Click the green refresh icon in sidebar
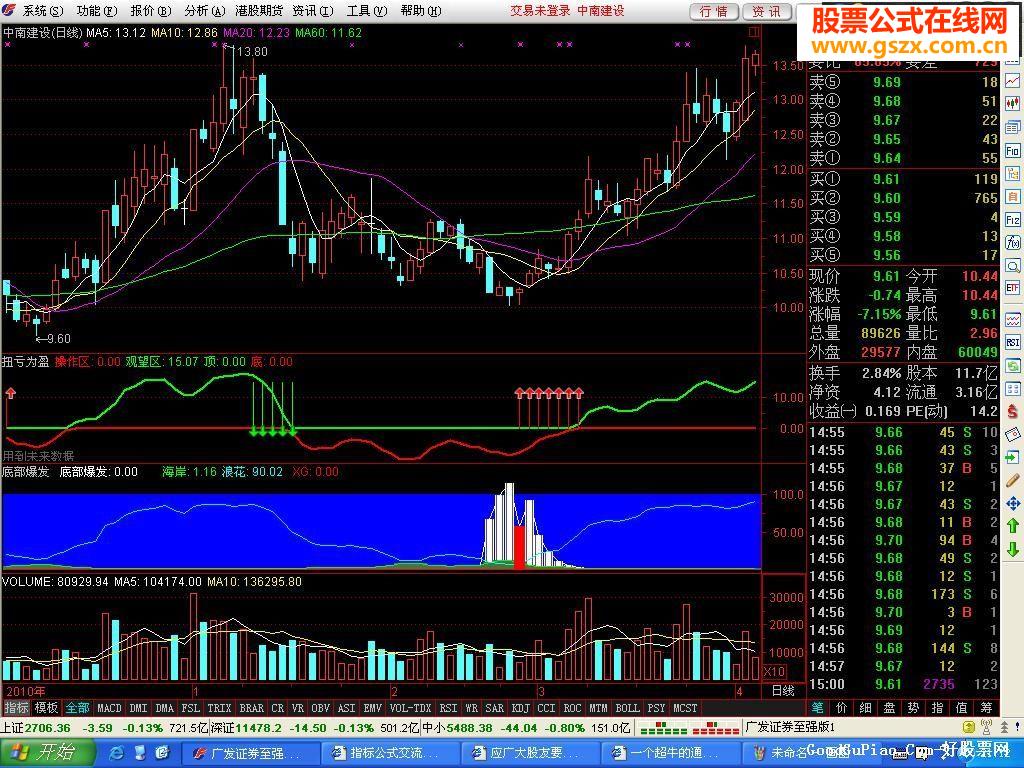The image size is (1024, 768). pyautogui.click(x=1012, y=366)
